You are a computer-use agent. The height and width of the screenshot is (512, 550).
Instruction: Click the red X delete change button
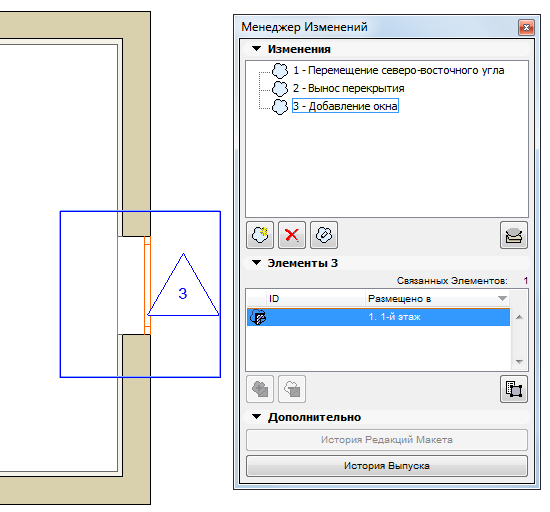(x=292, y=235)
